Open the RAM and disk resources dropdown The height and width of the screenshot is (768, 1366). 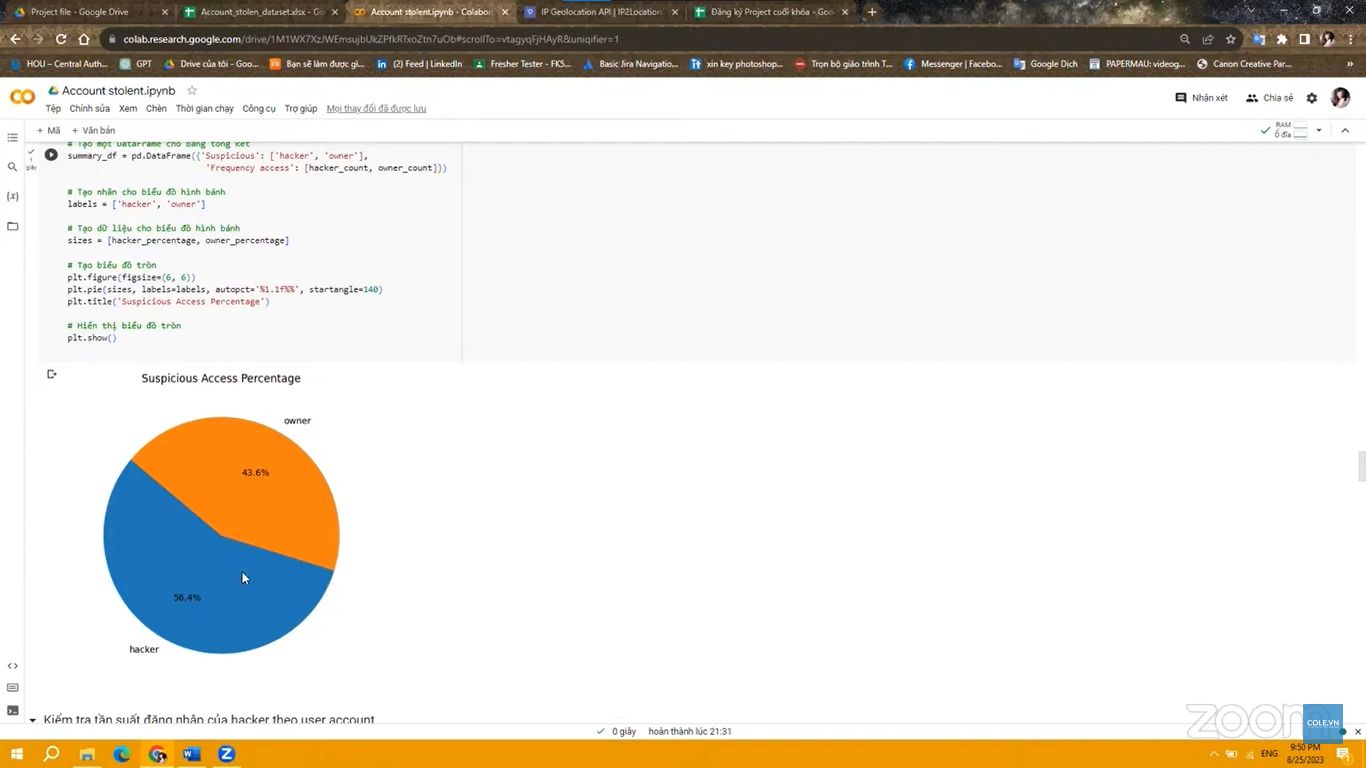[1319, 130]
